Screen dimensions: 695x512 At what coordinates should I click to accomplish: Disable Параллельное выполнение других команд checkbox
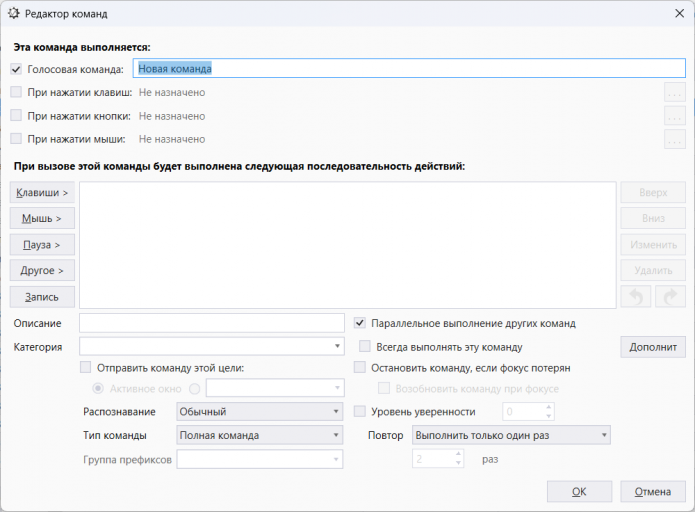click(x=360, y=323)
